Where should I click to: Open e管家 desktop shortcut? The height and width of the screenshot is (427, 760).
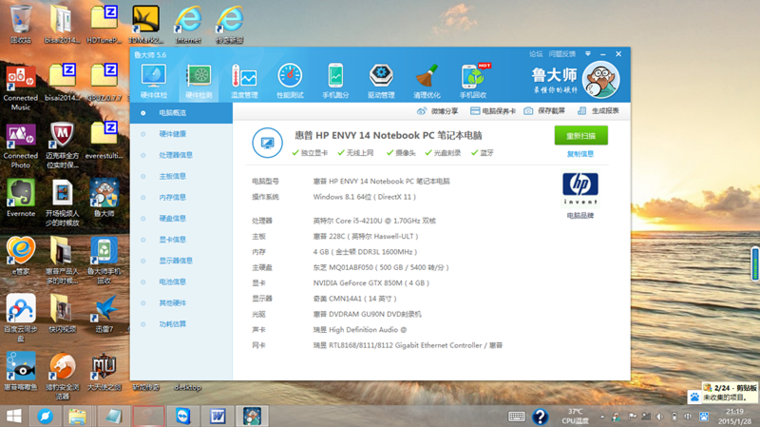click(x=20, y=256)
